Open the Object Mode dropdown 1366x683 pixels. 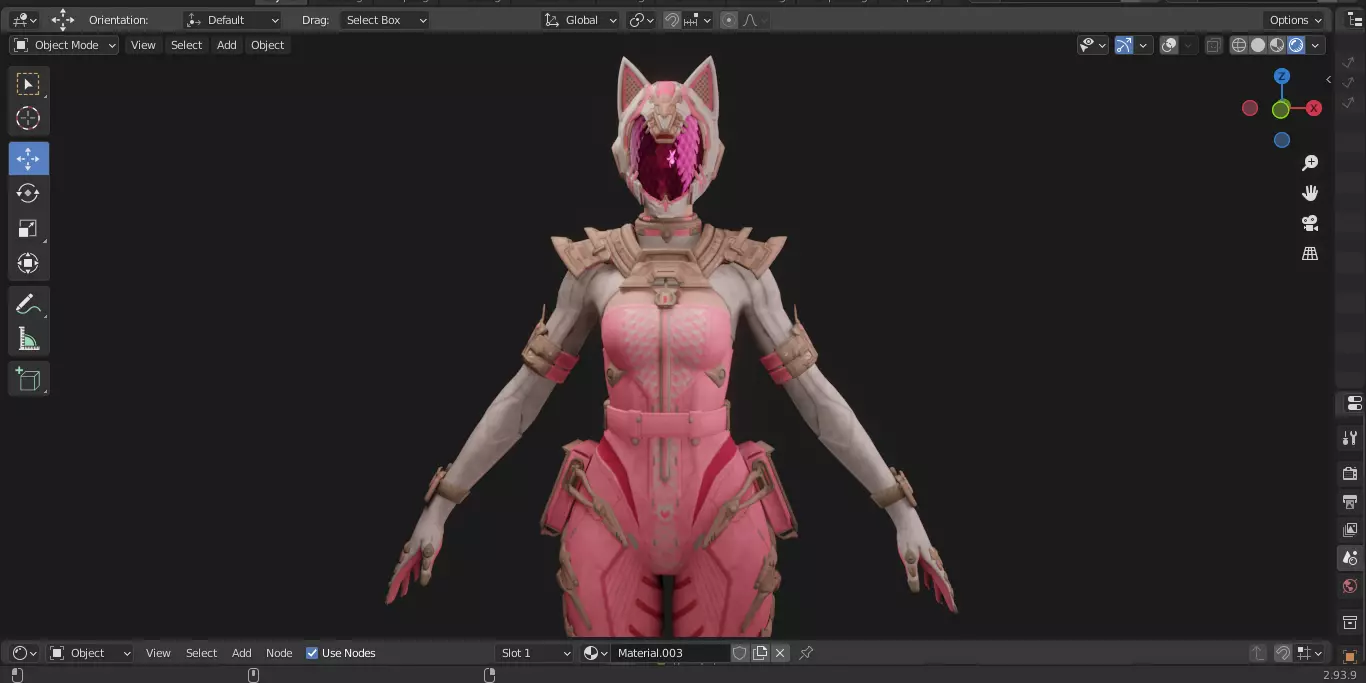(x=64, y=45)
